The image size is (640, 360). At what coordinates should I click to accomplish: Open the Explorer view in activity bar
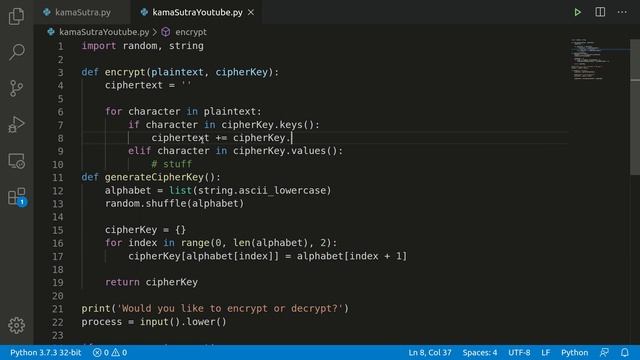coord(16,16)
